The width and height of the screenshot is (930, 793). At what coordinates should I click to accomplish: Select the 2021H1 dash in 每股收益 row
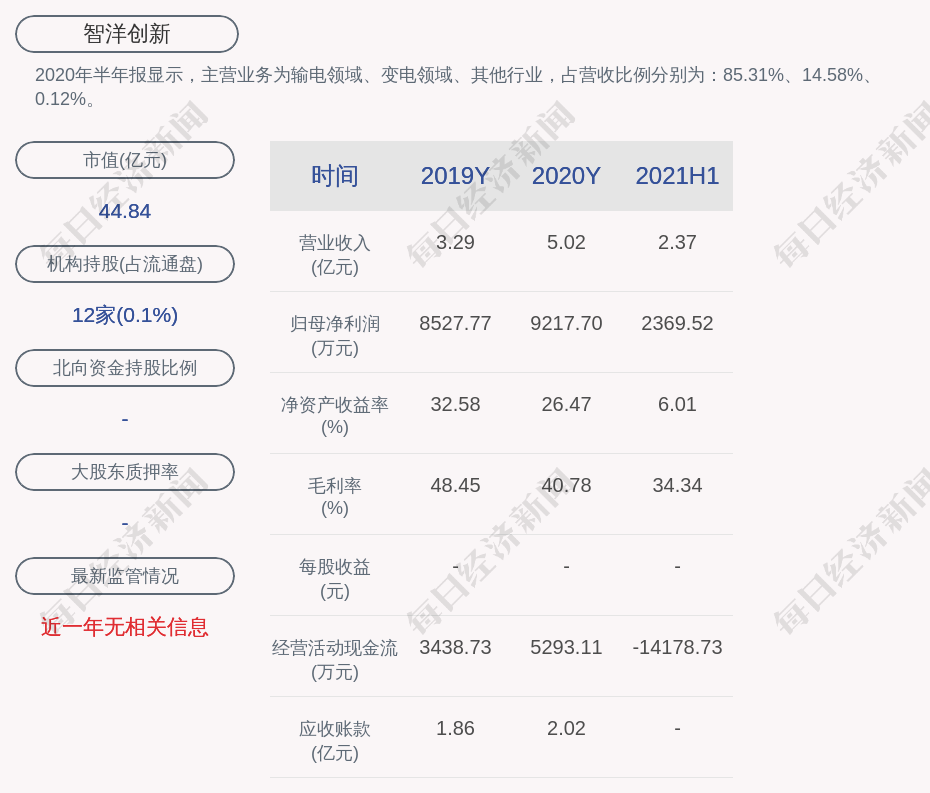(677, 566)
